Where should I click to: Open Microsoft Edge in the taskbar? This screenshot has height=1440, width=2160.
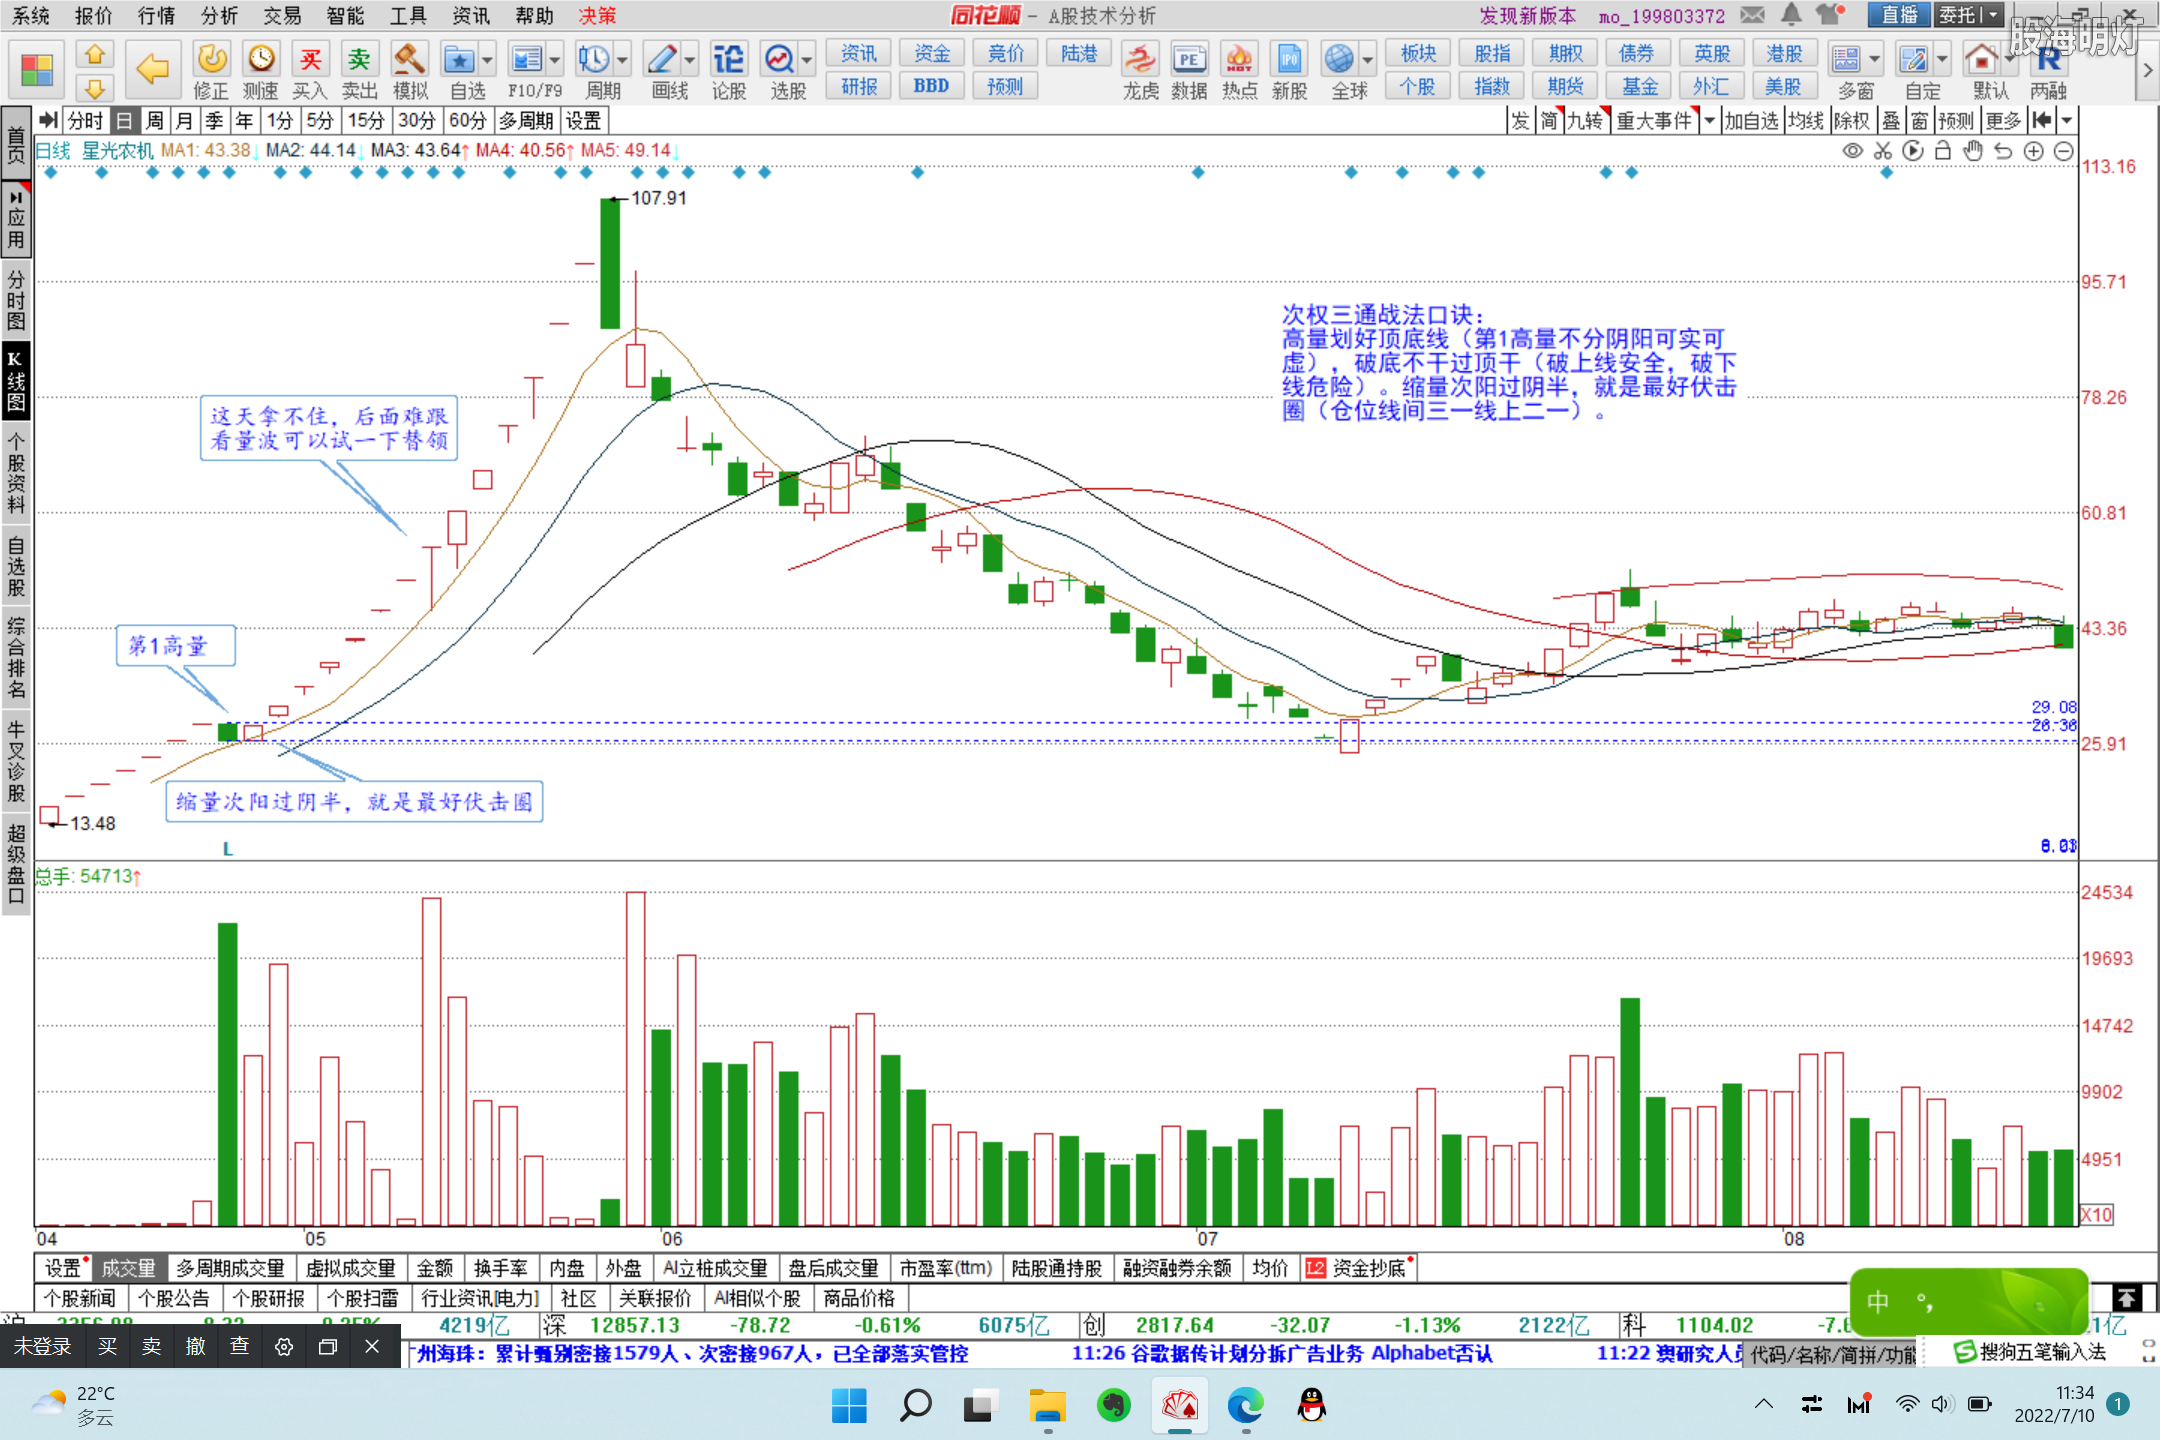point(1245,1405)
